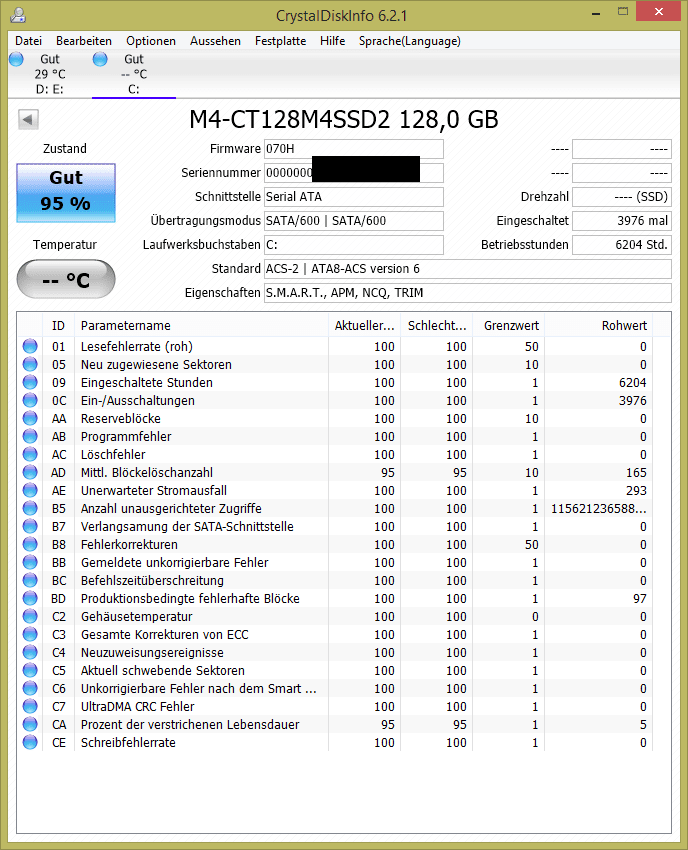Click the disk title M4-CT128M4SSD2 128,0 GB
688x850 pixels.
click(344, 120)
